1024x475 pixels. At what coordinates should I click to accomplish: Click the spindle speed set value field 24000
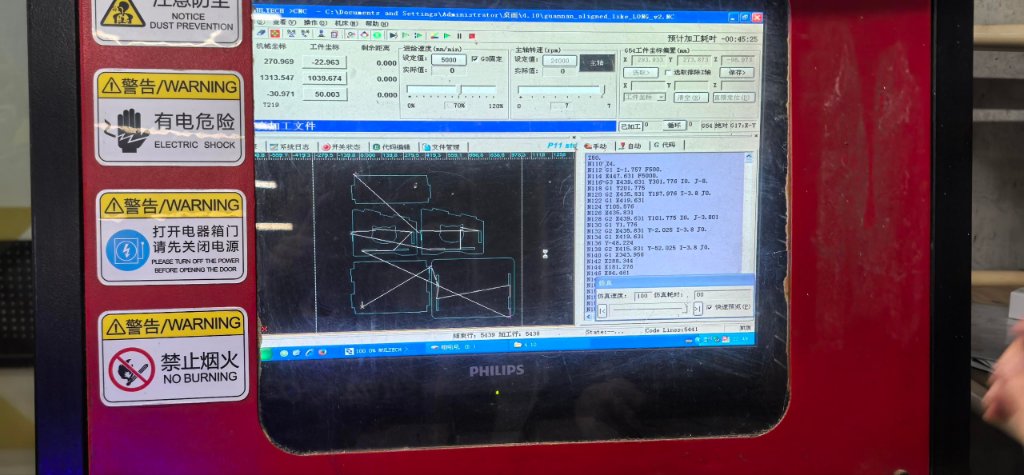(559, 61)
